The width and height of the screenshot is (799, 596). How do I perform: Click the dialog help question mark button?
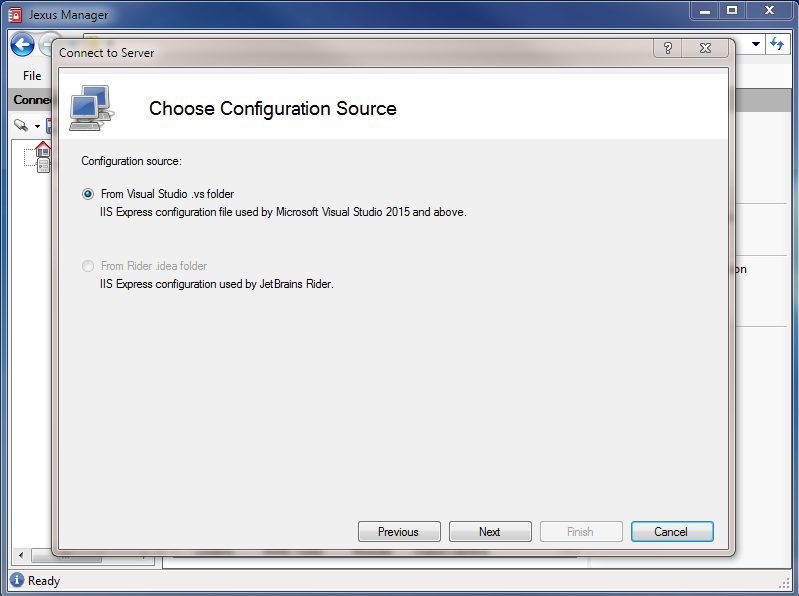667,49
